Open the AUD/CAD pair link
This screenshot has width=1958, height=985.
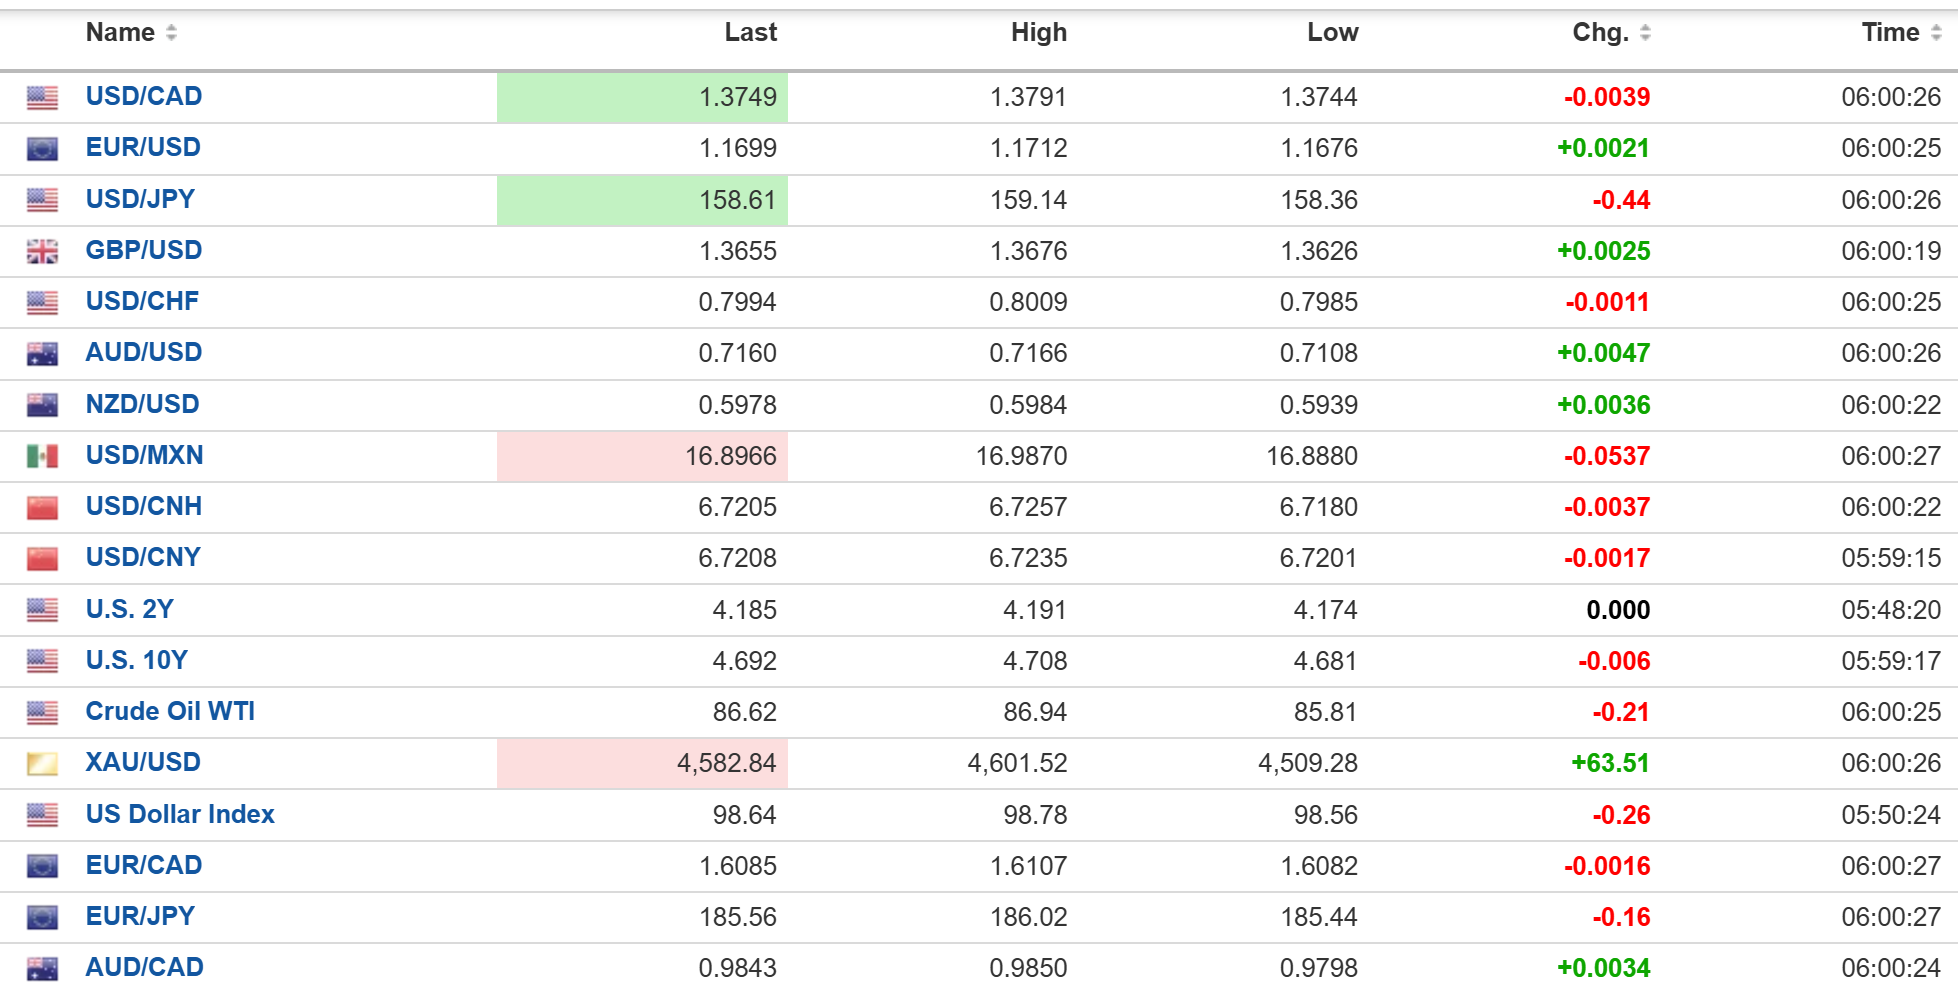click(x=145, y=967)
